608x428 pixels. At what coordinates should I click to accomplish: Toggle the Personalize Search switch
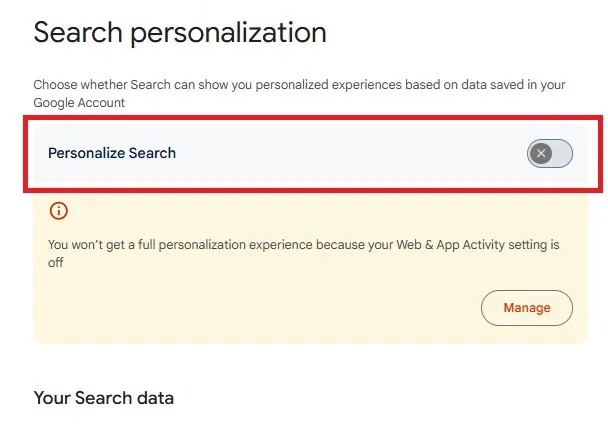coord(549,153)
